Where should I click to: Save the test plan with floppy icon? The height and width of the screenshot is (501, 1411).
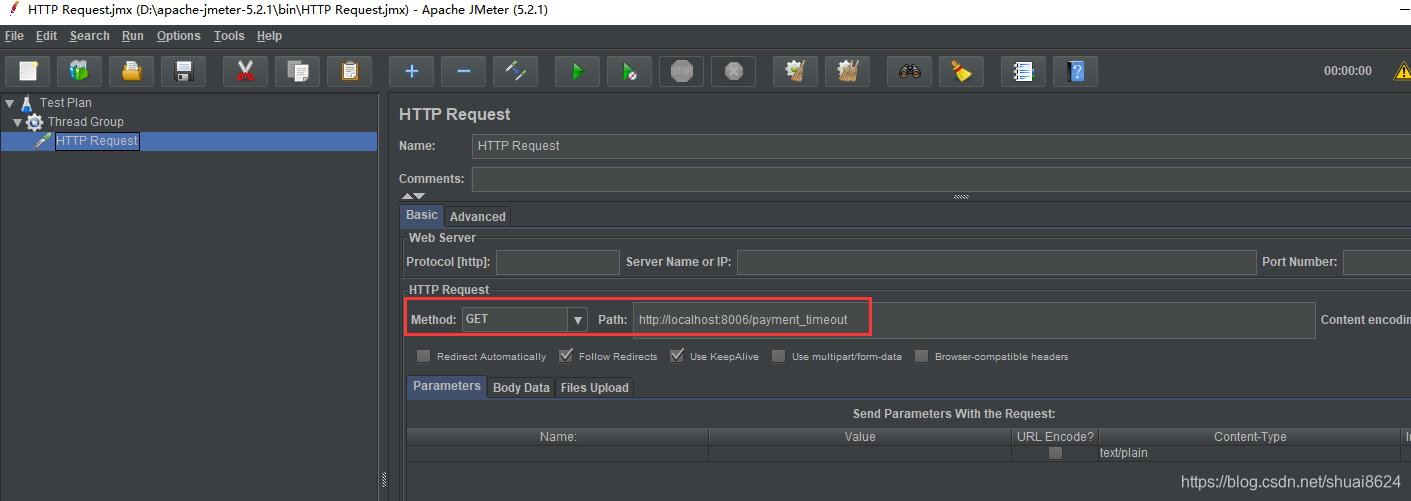(x=183, y=71)
